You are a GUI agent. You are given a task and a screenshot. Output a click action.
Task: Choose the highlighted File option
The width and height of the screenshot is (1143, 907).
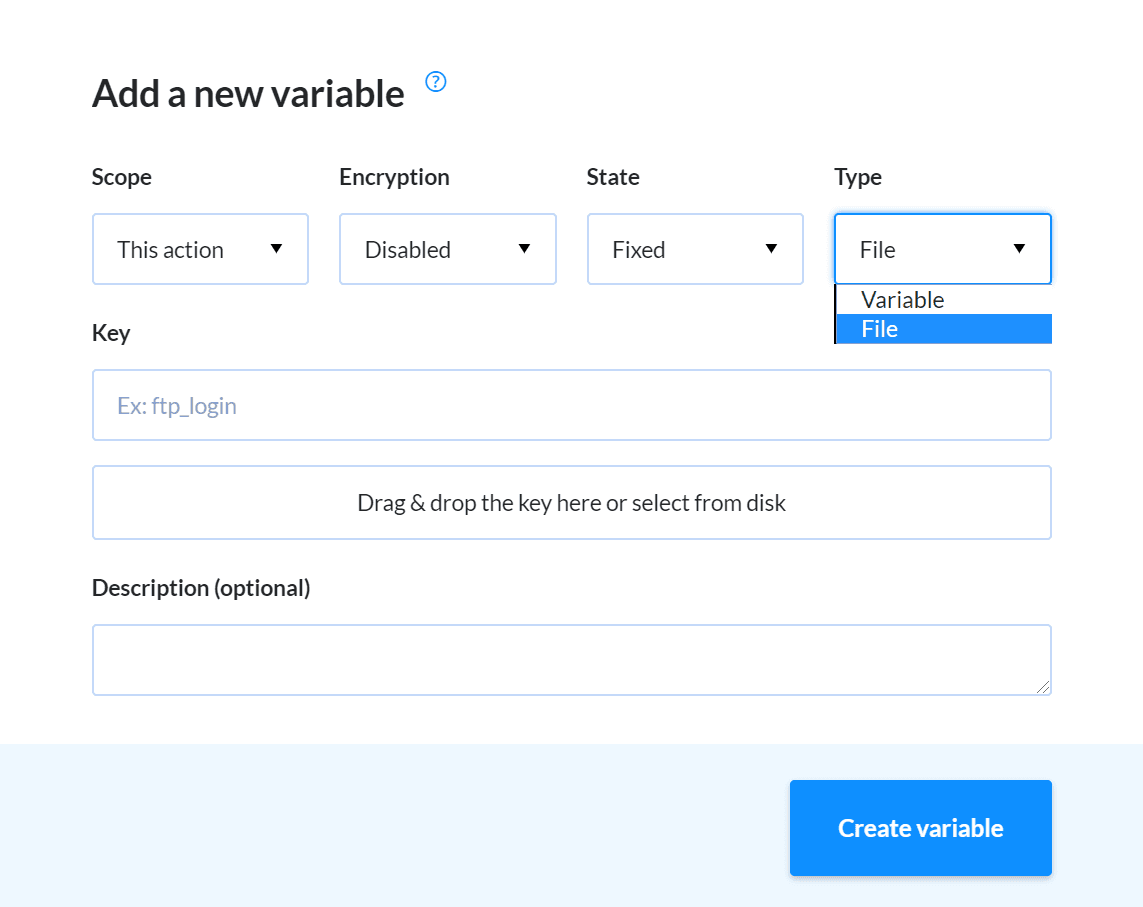[880, 329]
